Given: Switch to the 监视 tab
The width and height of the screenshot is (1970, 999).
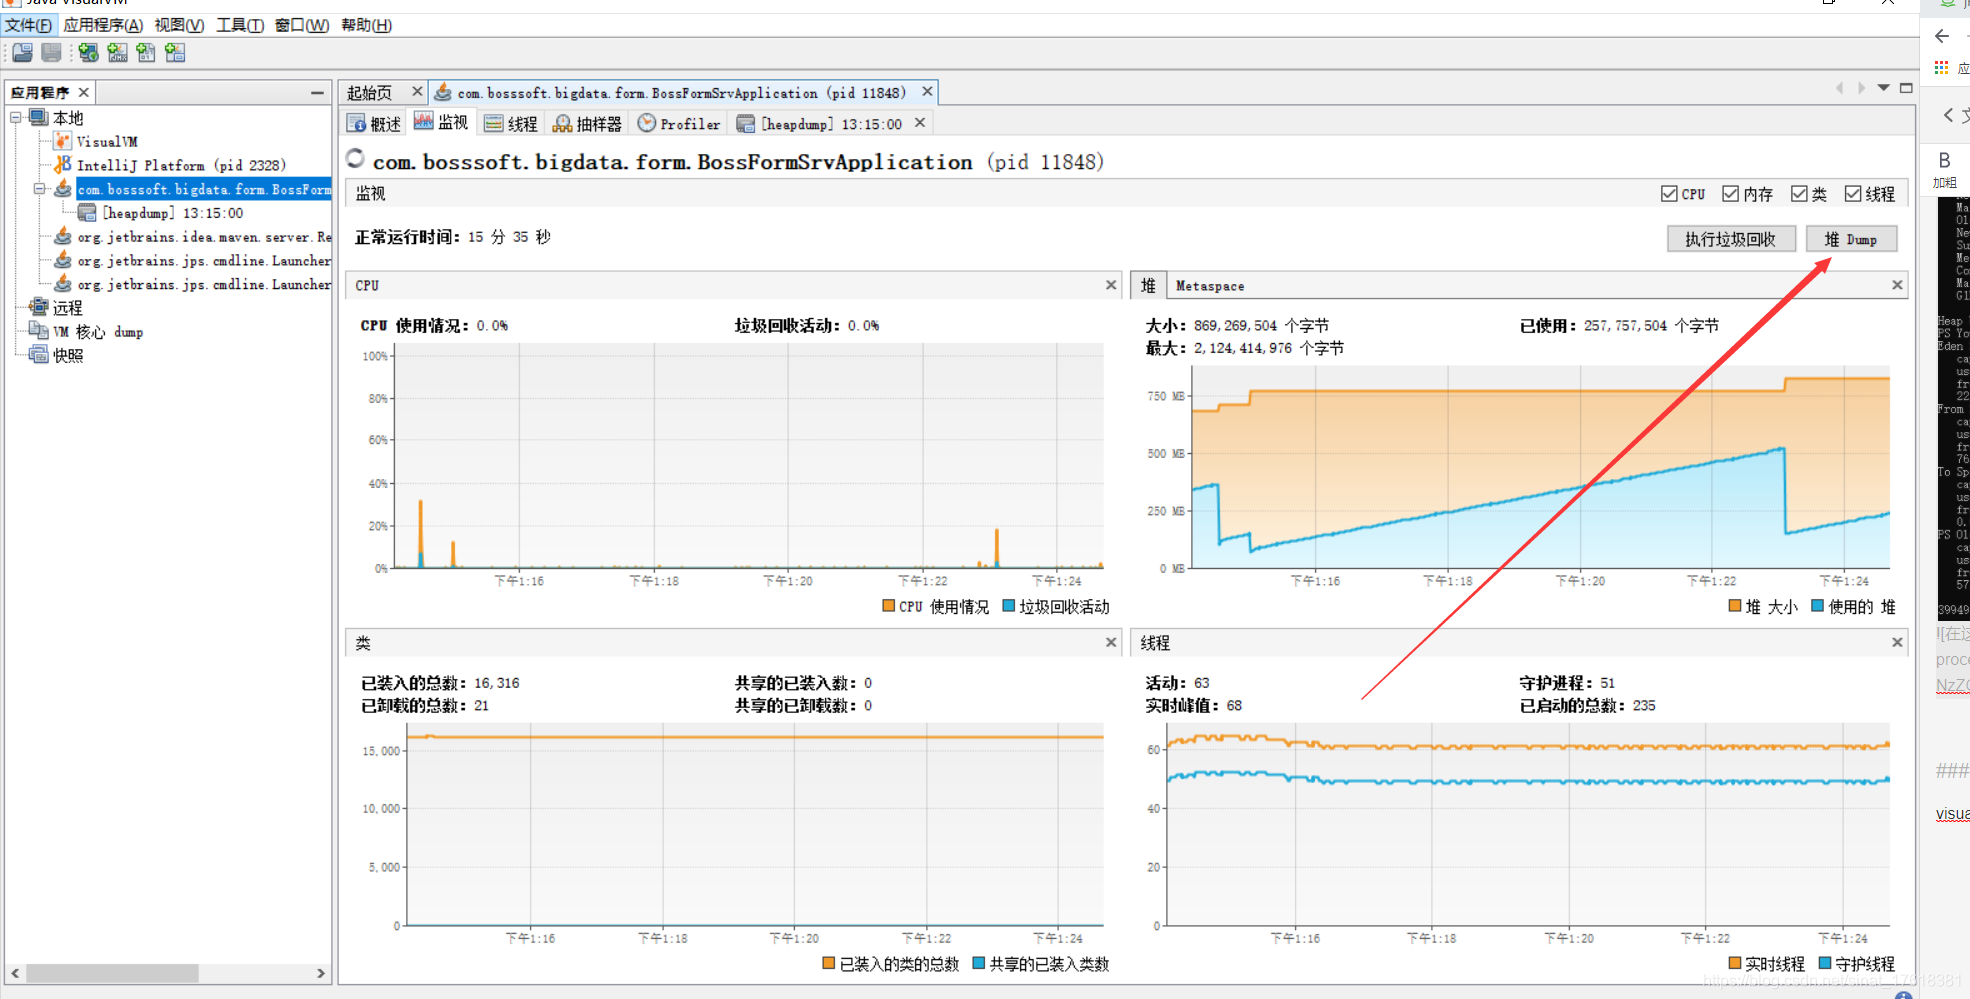Looking at the screenshot, I should (441, 123).
